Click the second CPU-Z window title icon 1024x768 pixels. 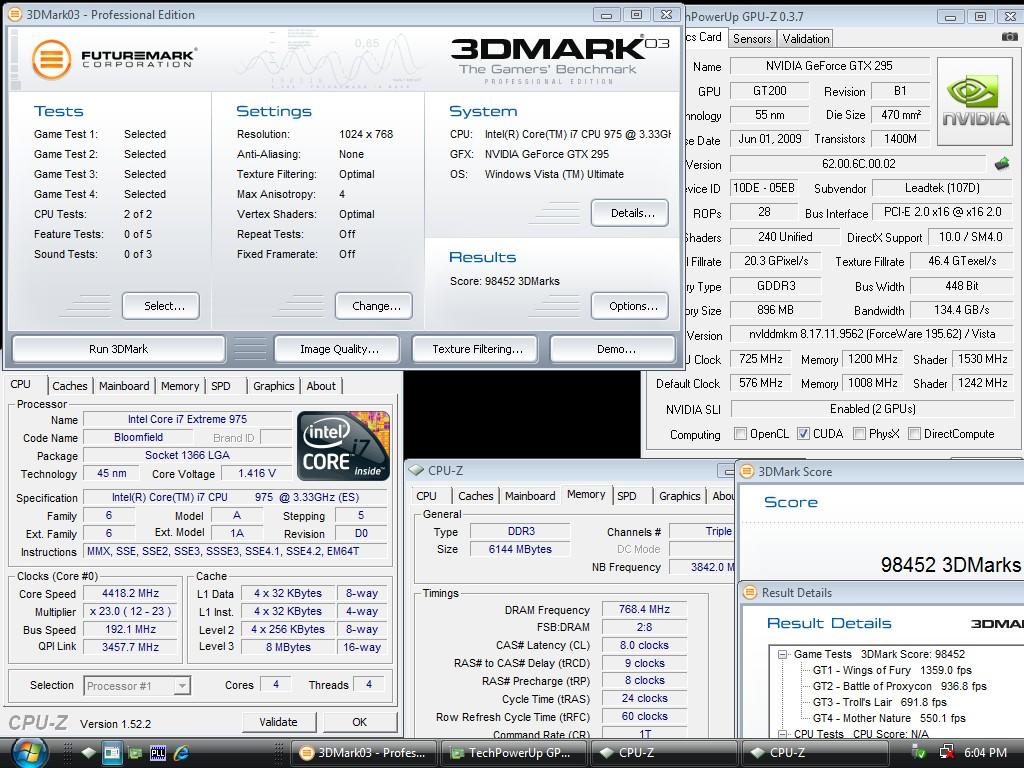pyautogui.click(x=416, y=470)
